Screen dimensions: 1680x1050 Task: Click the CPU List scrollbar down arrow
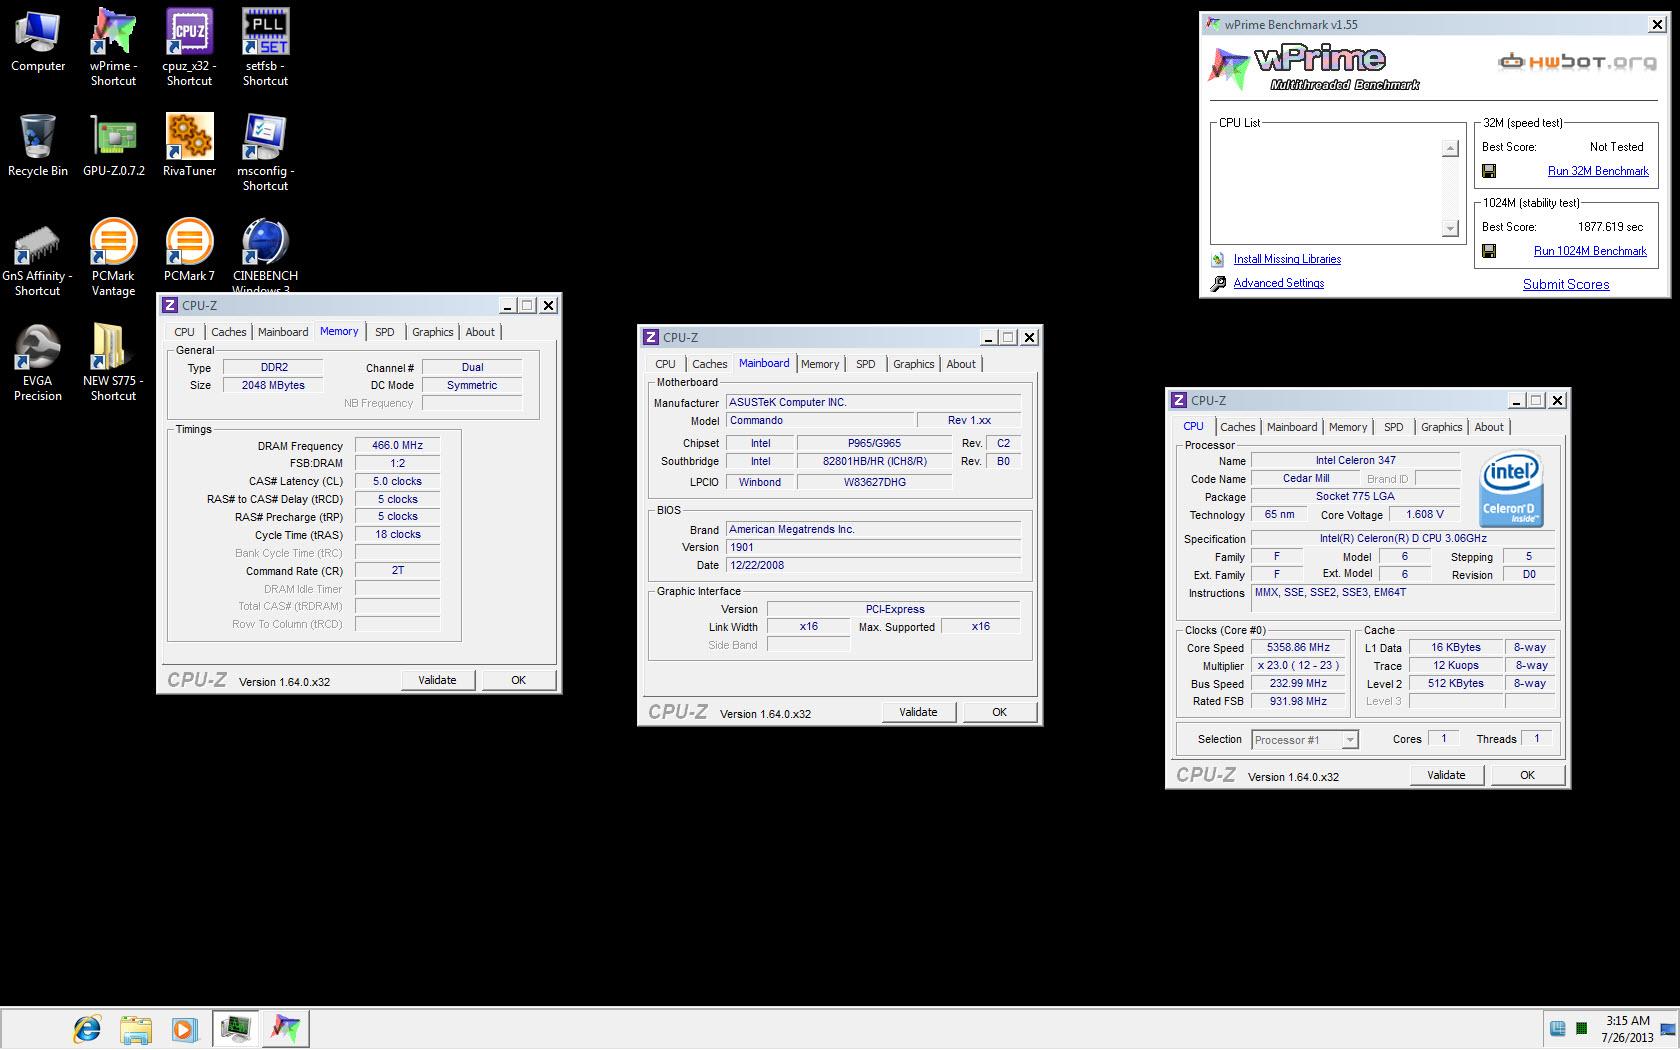pos(1450,228)
